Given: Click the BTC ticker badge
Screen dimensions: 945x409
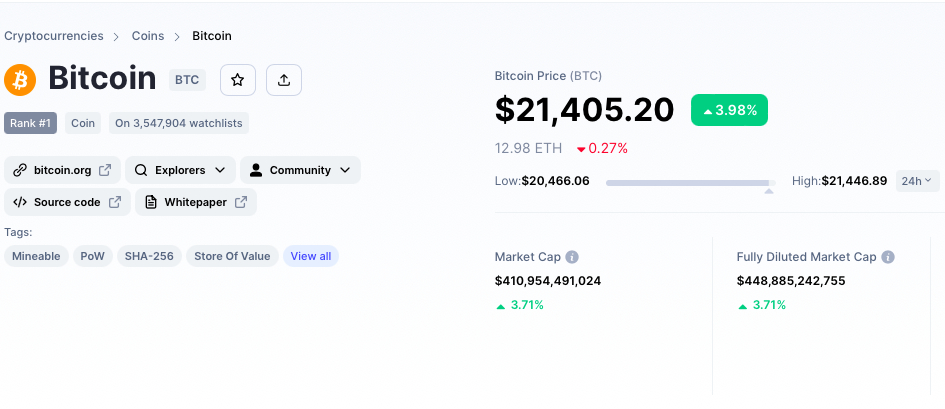Looking at the screenshot, I should click(187, 80).
